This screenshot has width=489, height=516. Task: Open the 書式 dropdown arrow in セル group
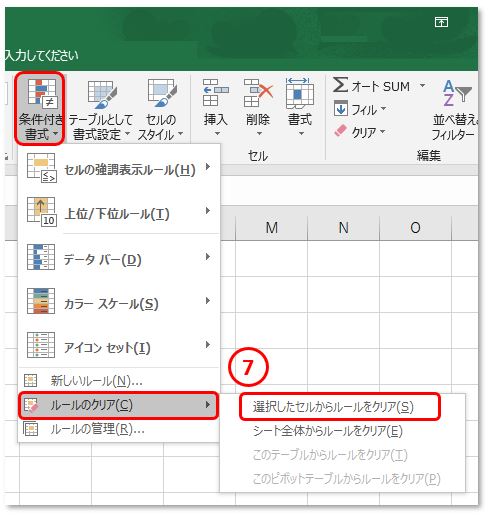(x=301, y=134)
